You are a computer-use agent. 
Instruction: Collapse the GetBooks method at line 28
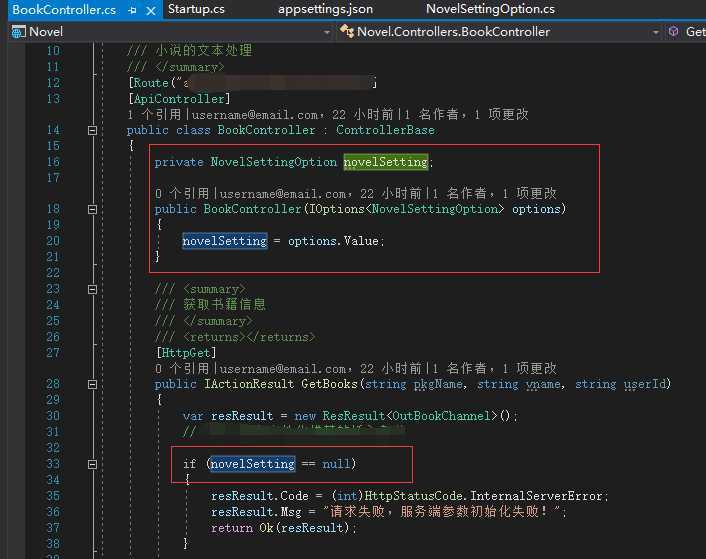tap(92, 384)
